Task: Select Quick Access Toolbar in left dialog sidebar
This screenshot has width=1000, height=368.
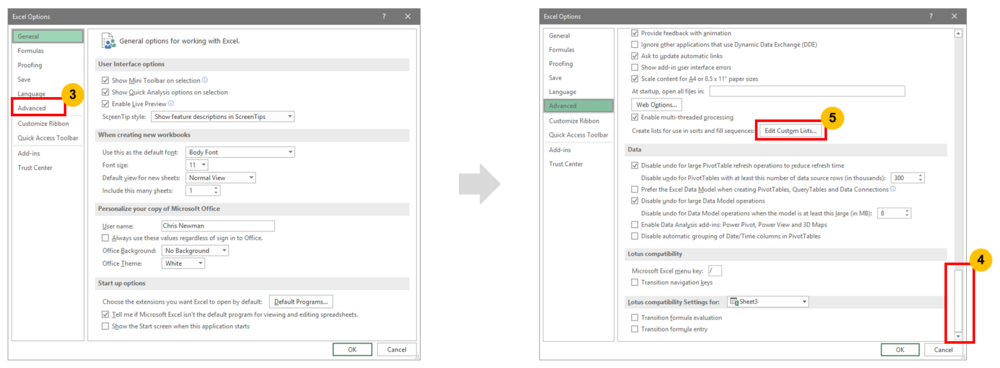Action: tap(47, 138)
